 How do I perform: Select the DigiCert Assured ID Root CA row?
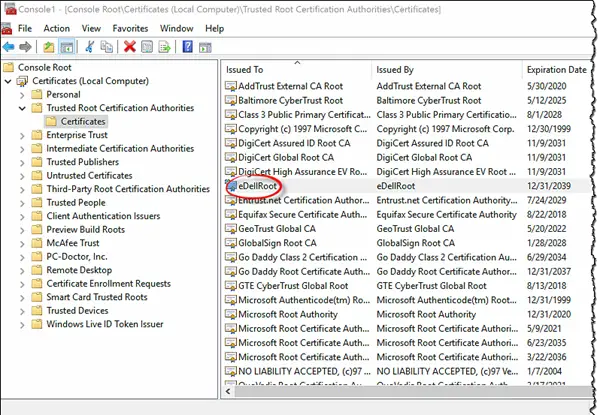click(x=407, y=143)
